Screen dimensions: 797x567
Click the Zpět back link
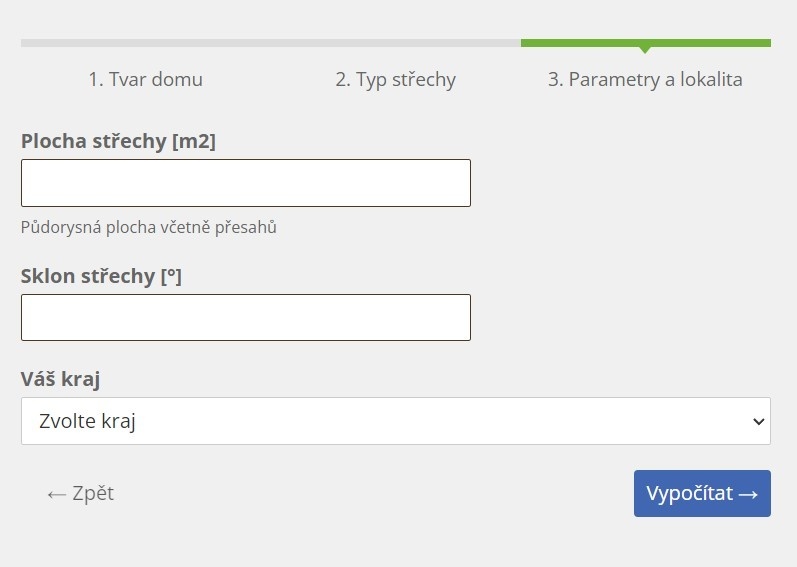[80, 493]
